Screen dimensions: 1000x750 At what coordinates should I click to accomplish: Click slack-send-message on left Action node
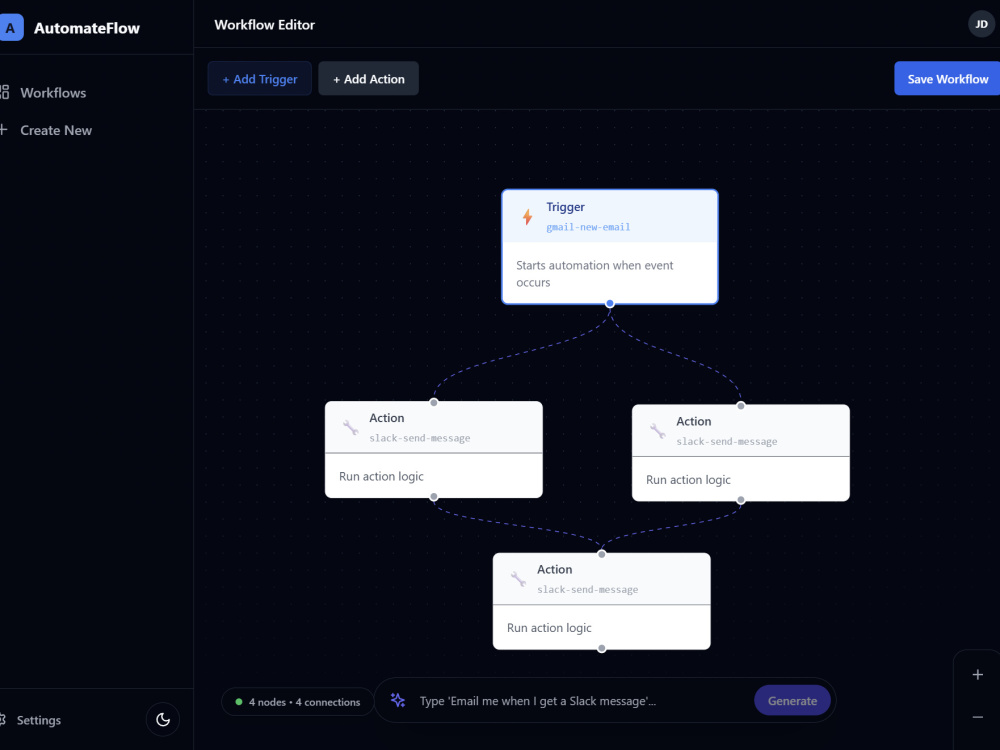pyautogui.click(x=420, y=438)
